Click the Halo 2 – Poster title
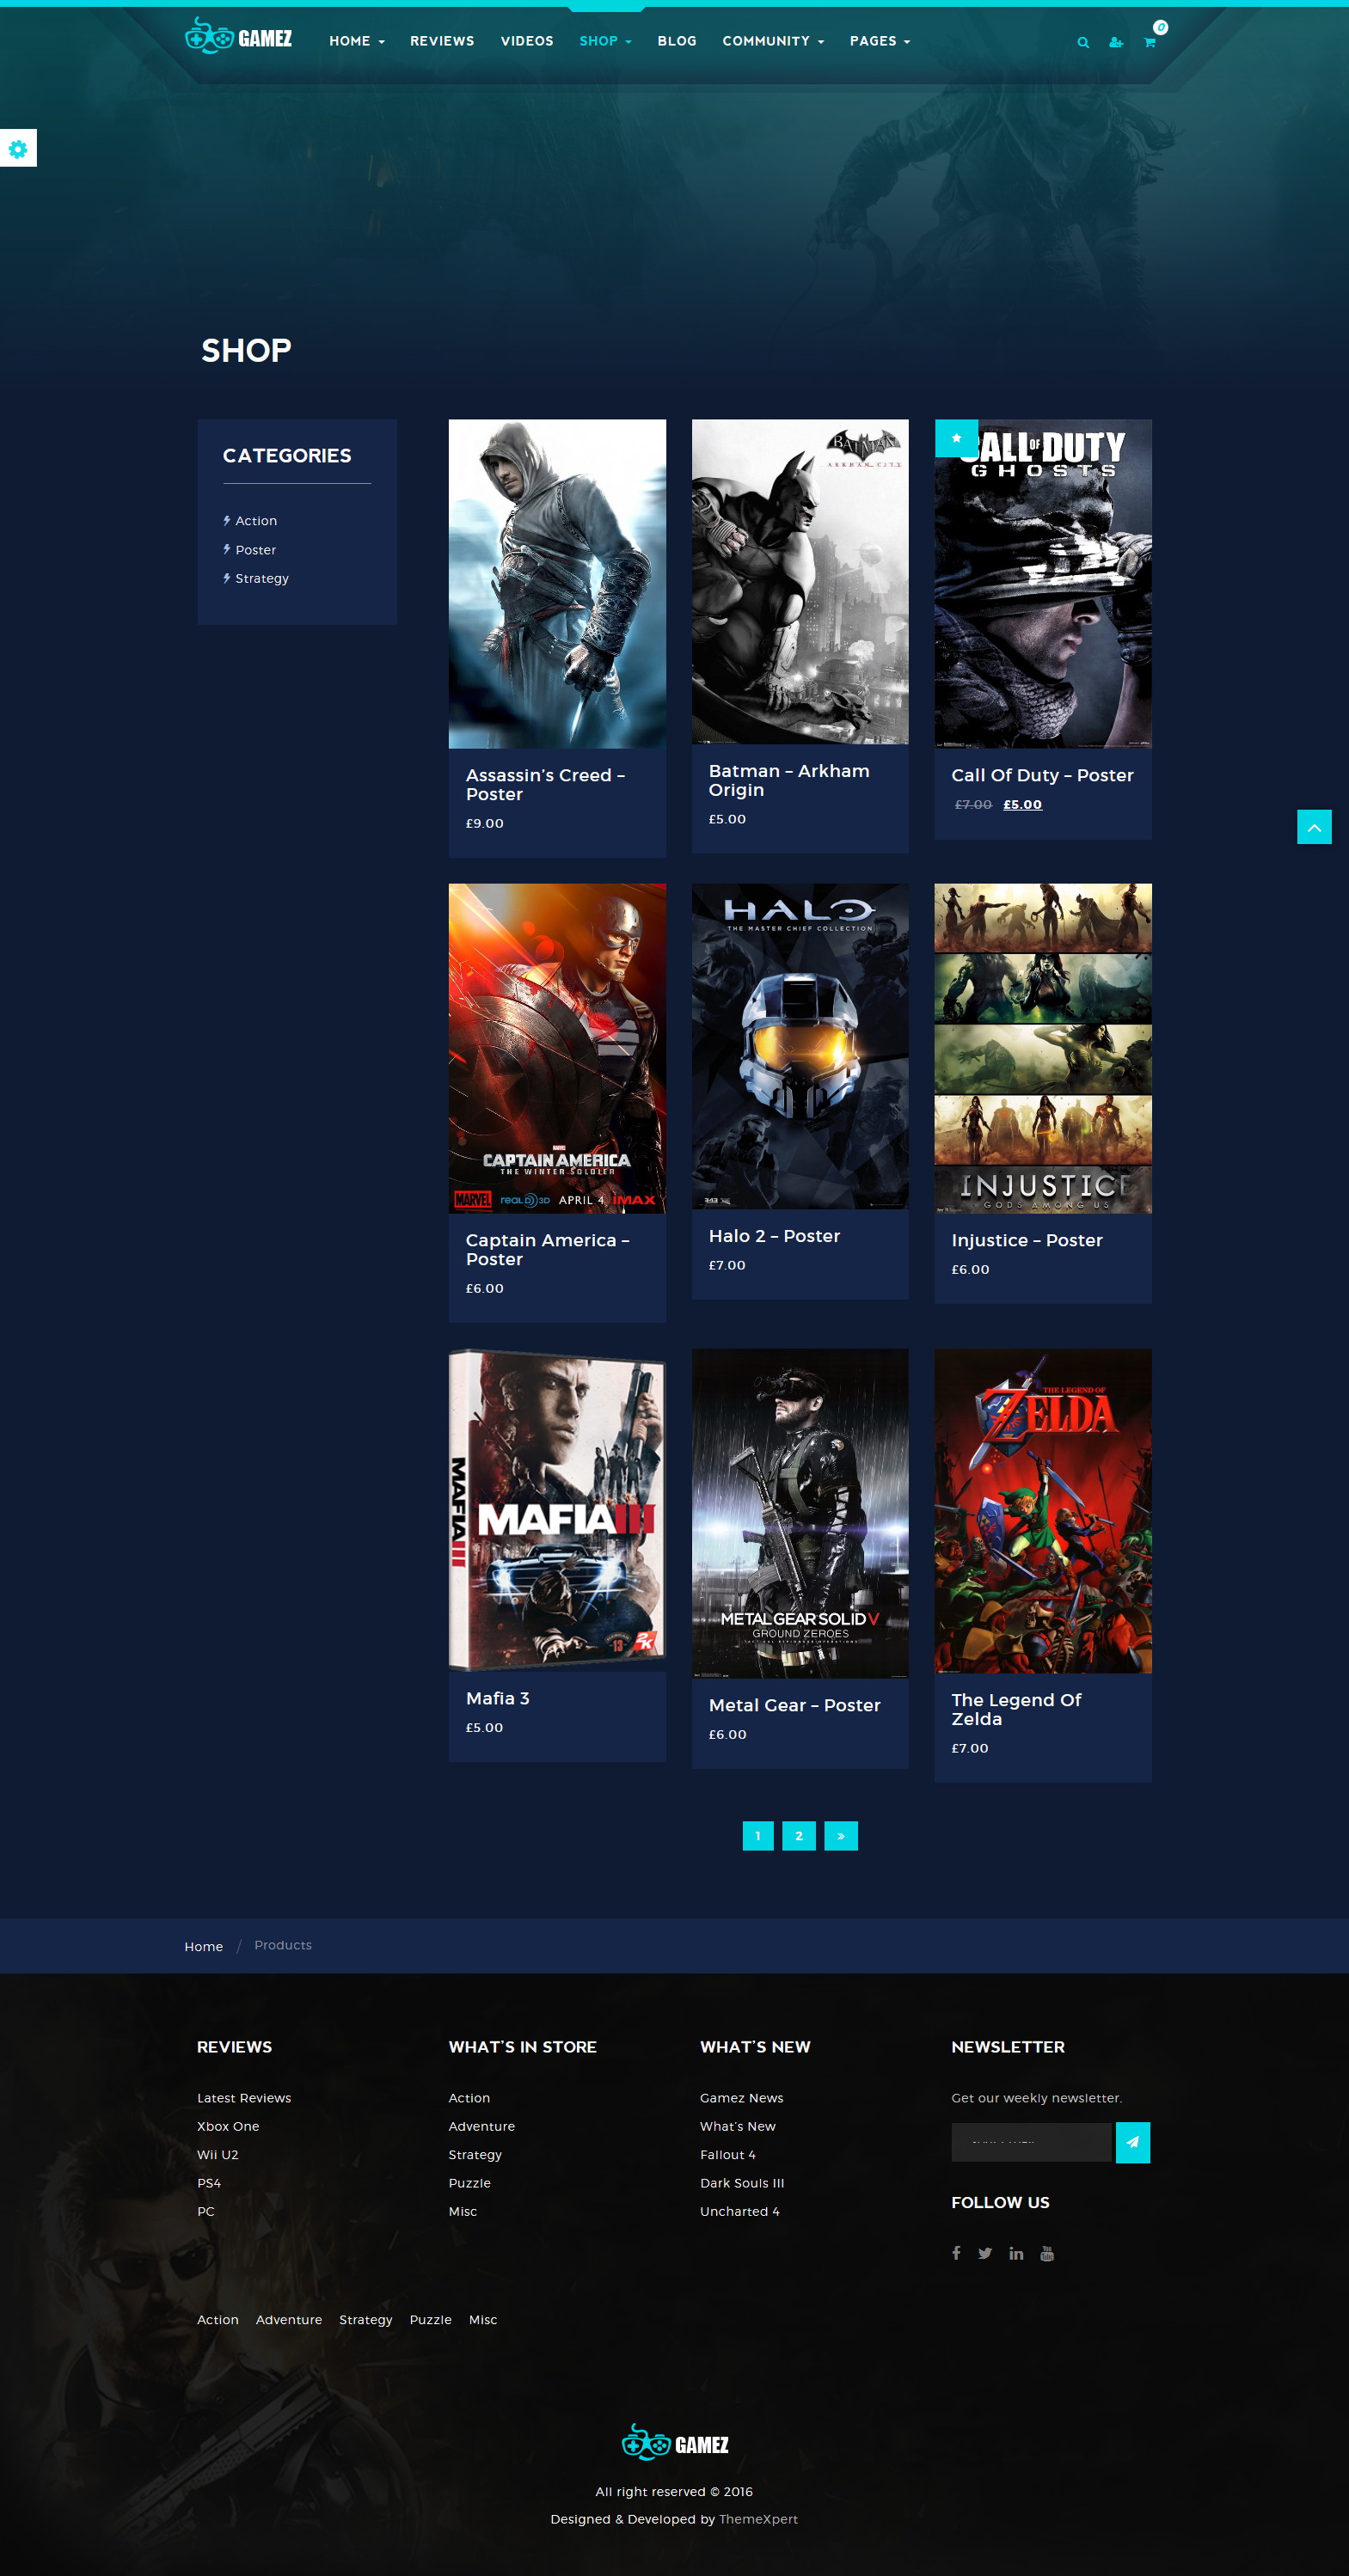The image size is (1349, 2576). 774,1236
